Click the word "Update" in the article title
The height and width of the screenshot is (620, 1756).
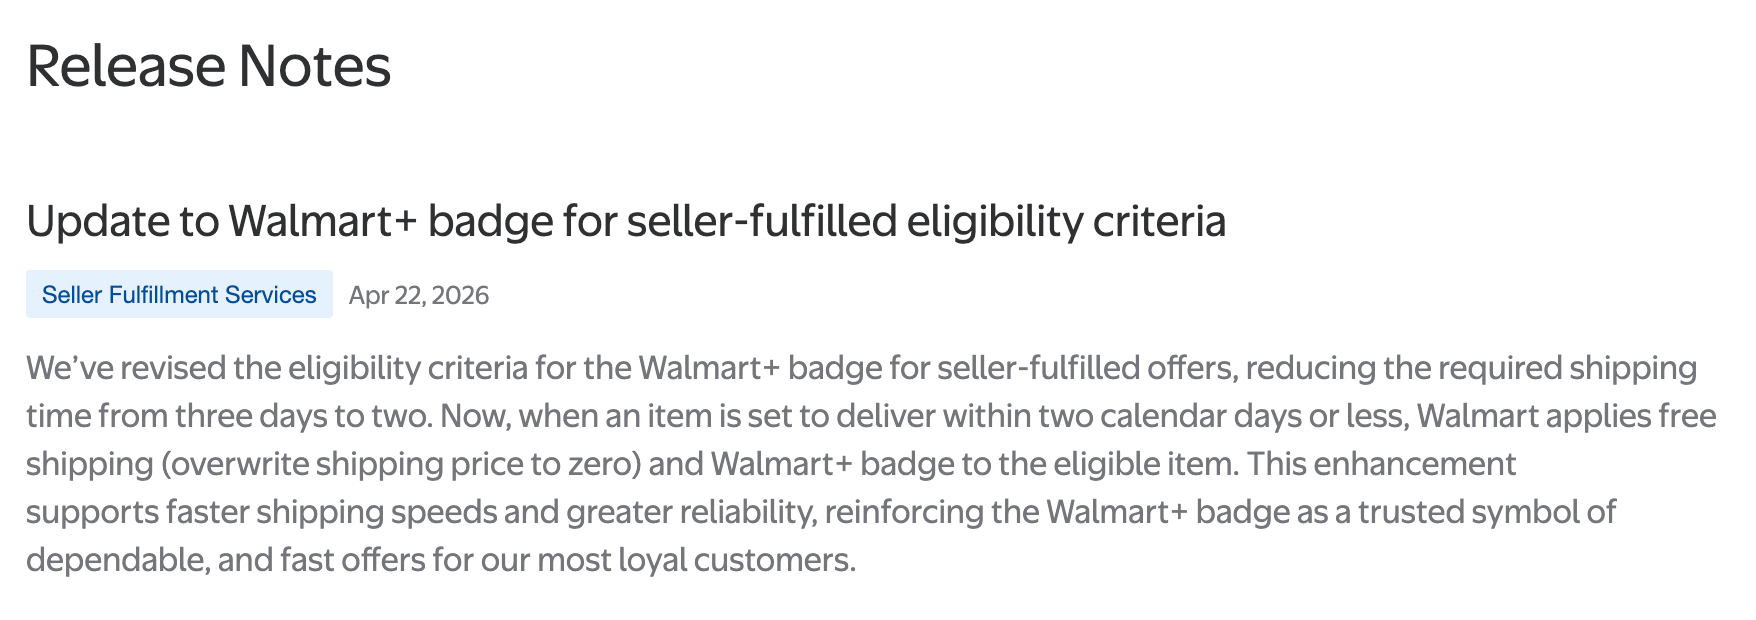click(97, 221)
